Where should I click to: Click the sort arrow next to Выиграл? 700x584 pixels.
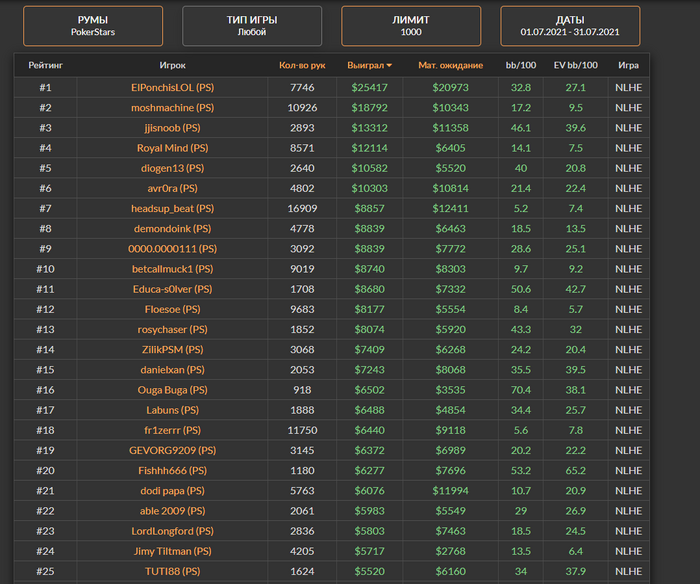[389, 66]
